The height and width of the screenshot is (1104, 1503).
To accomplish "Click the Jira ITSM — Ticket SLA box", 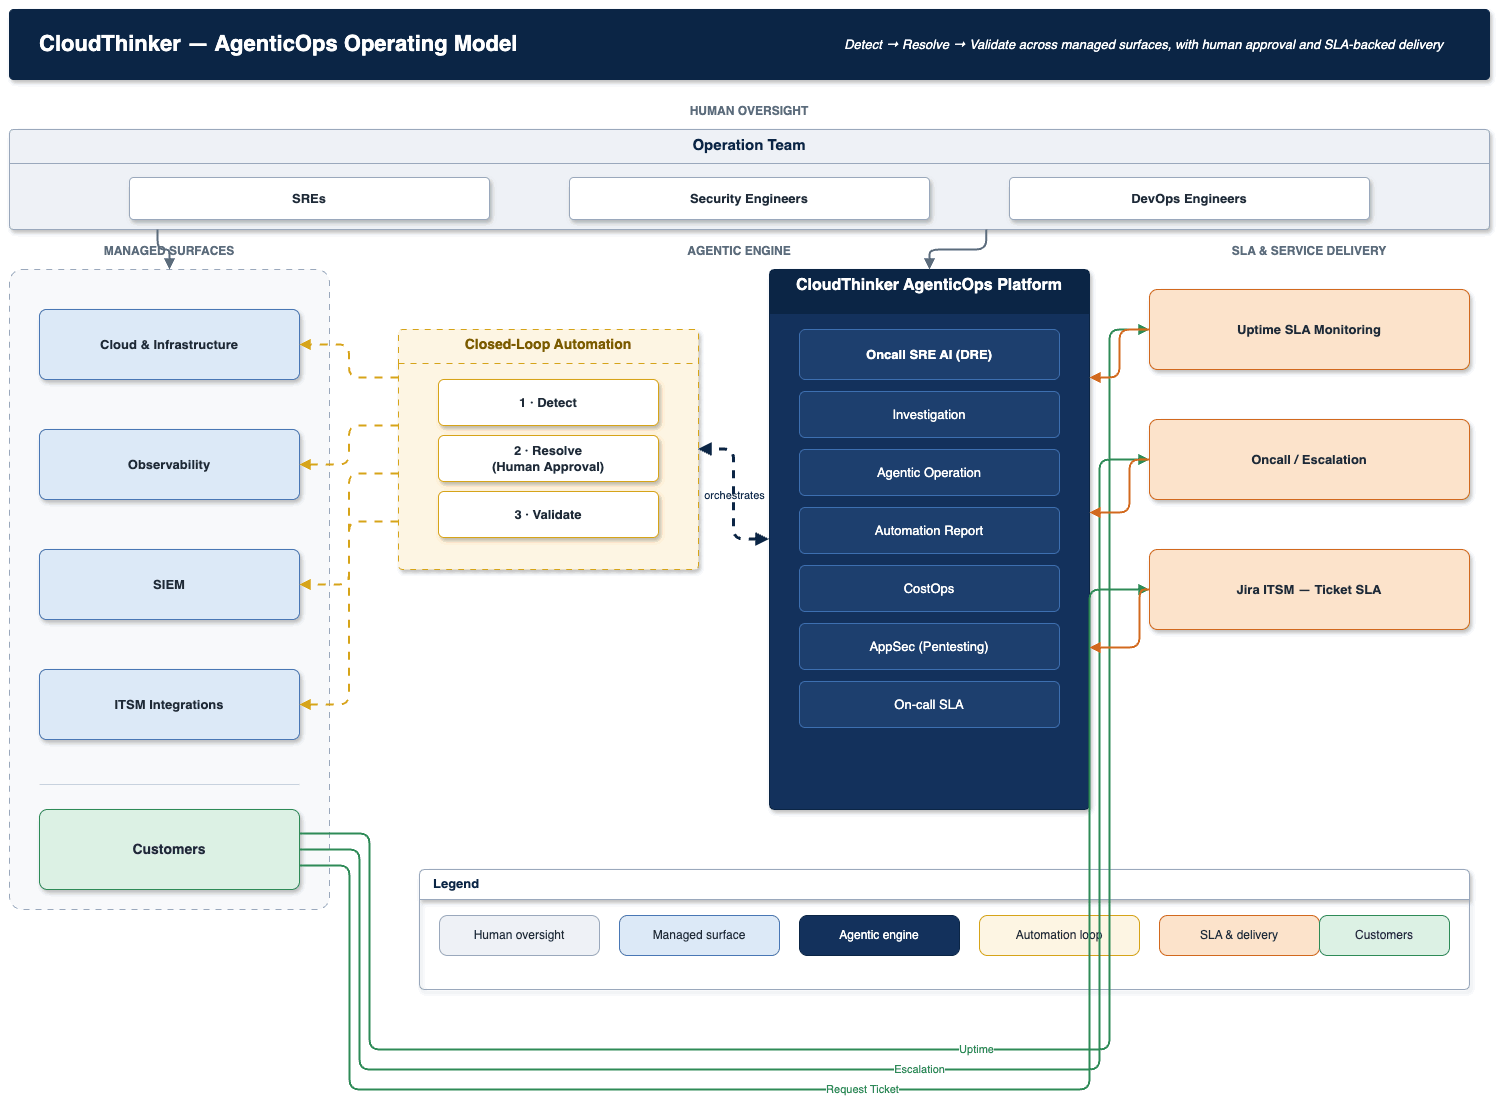I will point(1309,589).
